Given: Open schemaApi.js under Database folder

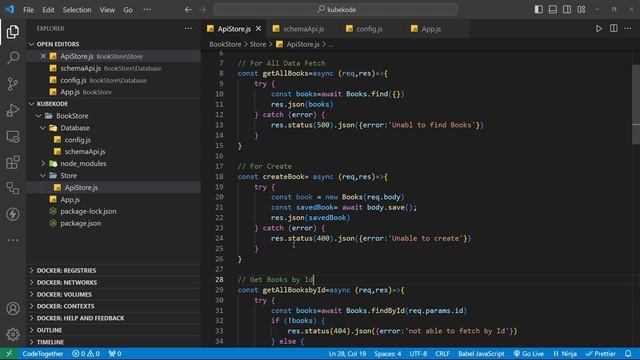Looking at the screenshot, I should 114,151.
